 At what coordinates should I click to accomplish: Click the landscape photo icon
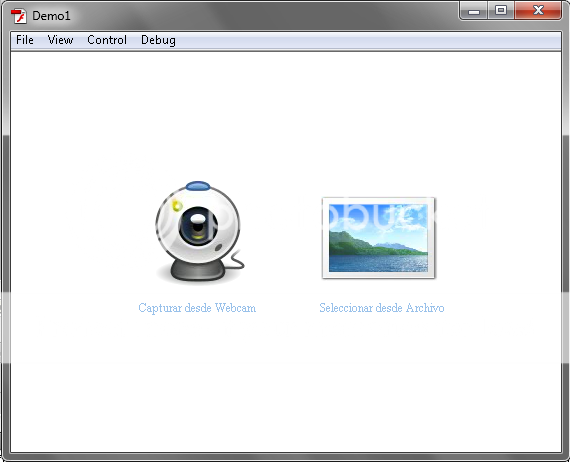pyautogui.click(x=378, y=238)
